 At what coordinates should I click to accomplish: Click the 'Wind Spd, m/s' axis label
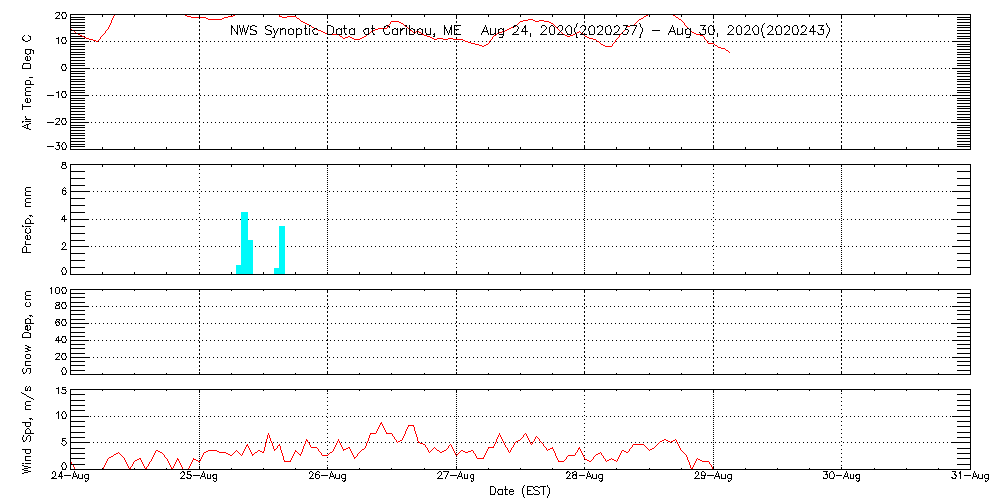[28, 428]
